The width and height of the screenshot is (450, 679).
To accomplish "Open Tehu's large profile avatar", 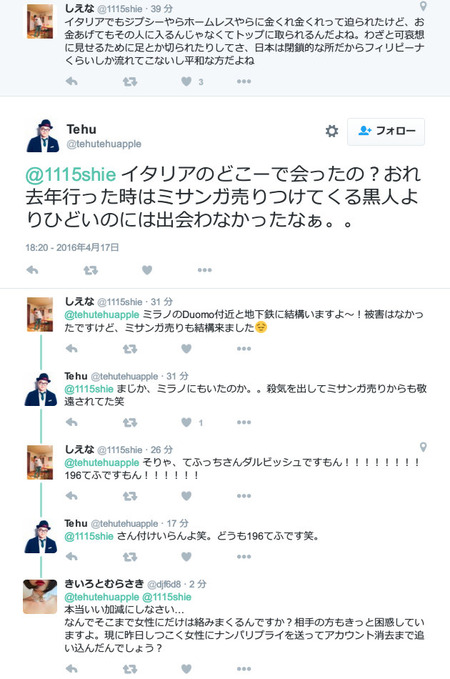I will (43, 136).
